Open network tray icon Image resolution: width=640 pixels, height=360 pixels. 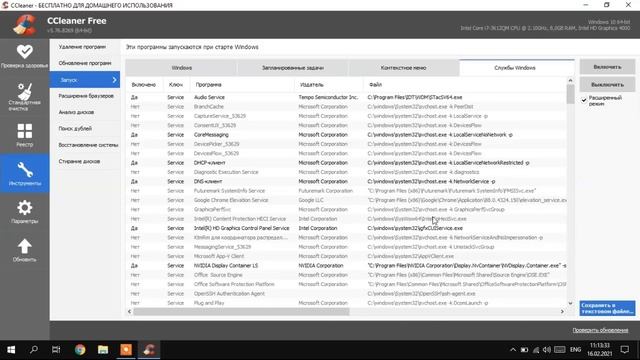click(536, 350)
